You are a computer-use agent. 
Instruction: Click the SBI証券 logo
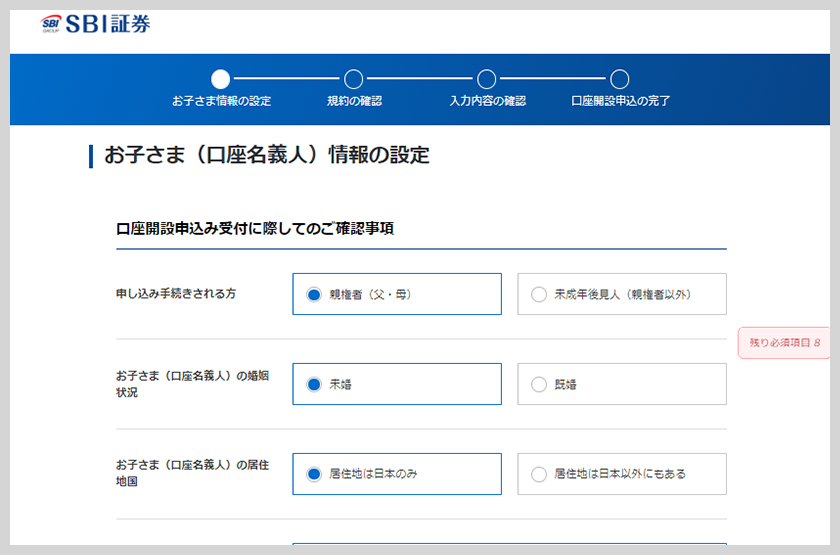pyautogui.click(x=96, y=24)
